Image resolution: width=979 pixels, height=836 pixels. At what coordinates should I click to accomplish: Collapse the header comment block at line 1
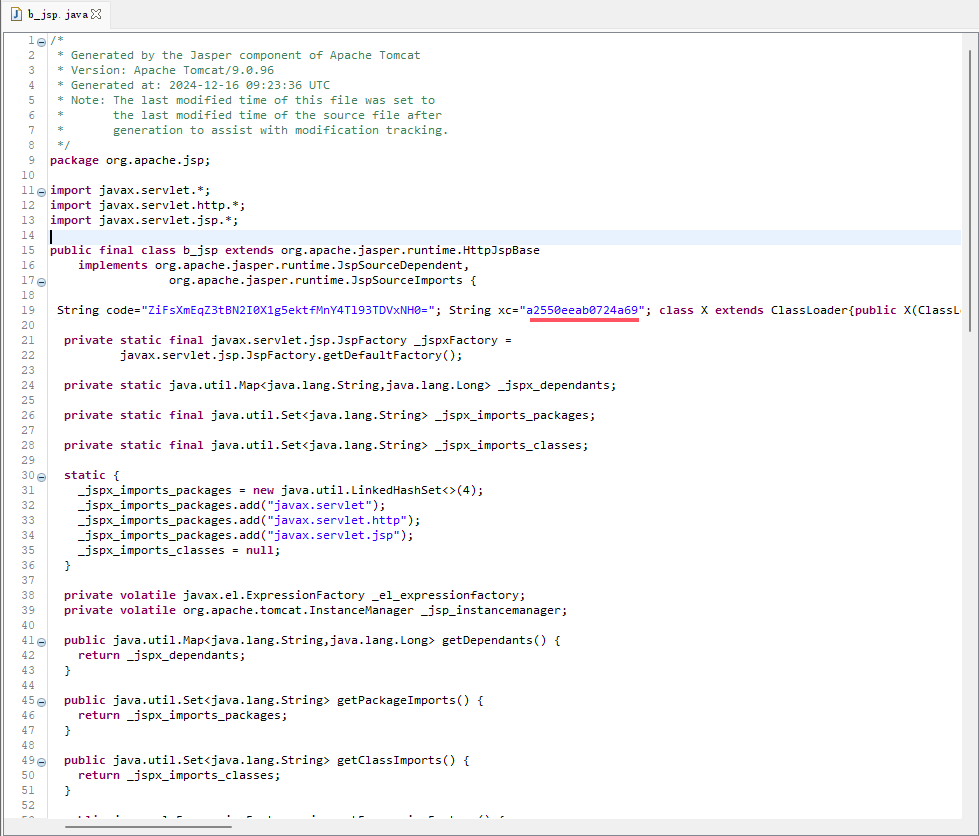pyautogui.click(x=41, y=41)
